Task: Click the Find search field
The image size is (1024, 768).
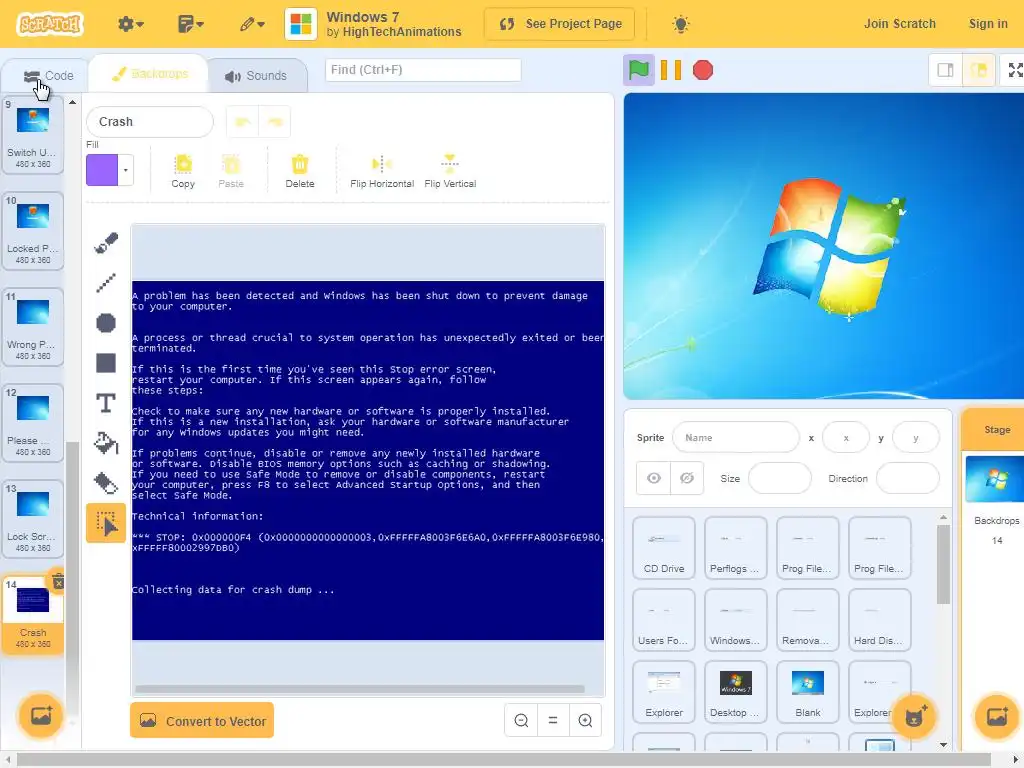Action: pyautogui.click(x=423, y=70)
